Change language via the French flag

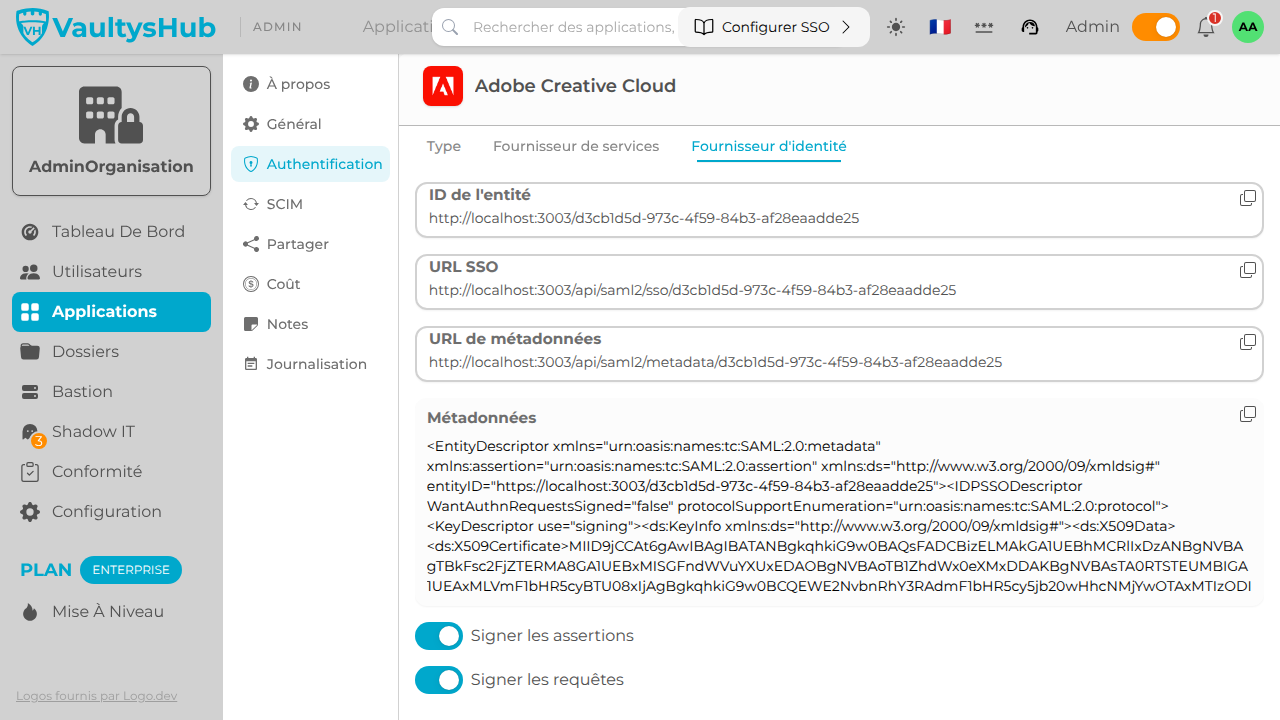(940, 27)
